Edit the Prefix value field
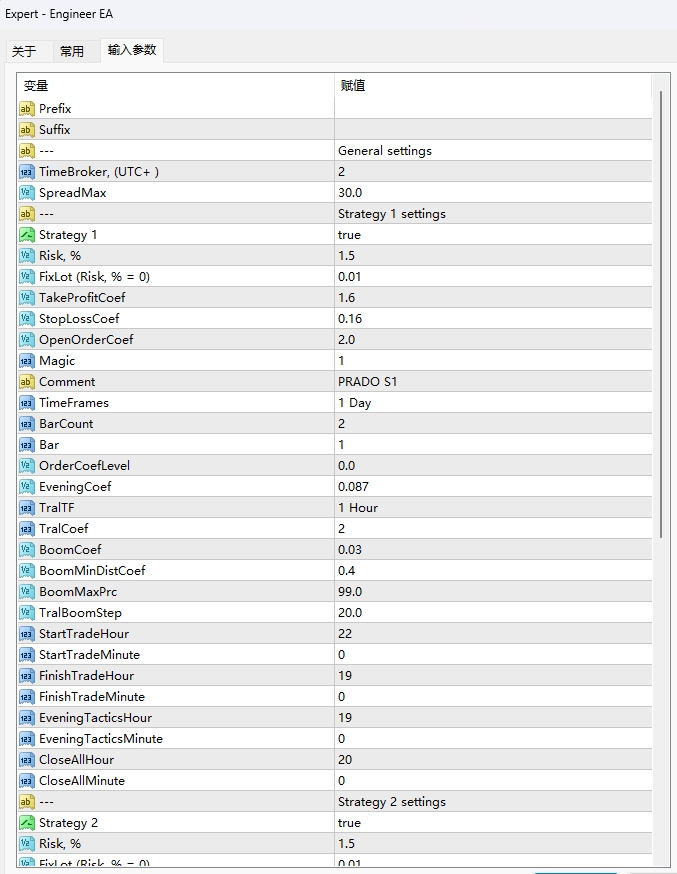Image resolution: width=677 pixels, height=874 pixels. [x=493, y=109]
